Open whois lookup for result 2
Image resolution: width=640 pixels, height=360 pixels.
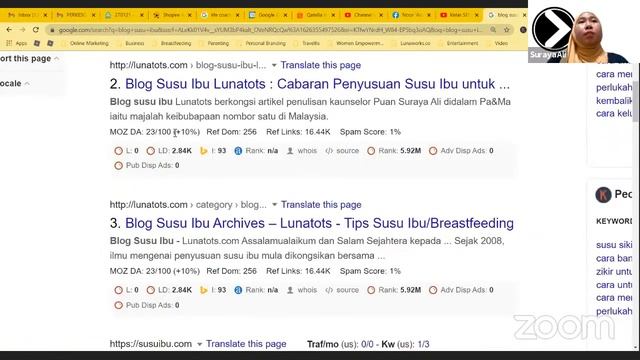[302, 151]
